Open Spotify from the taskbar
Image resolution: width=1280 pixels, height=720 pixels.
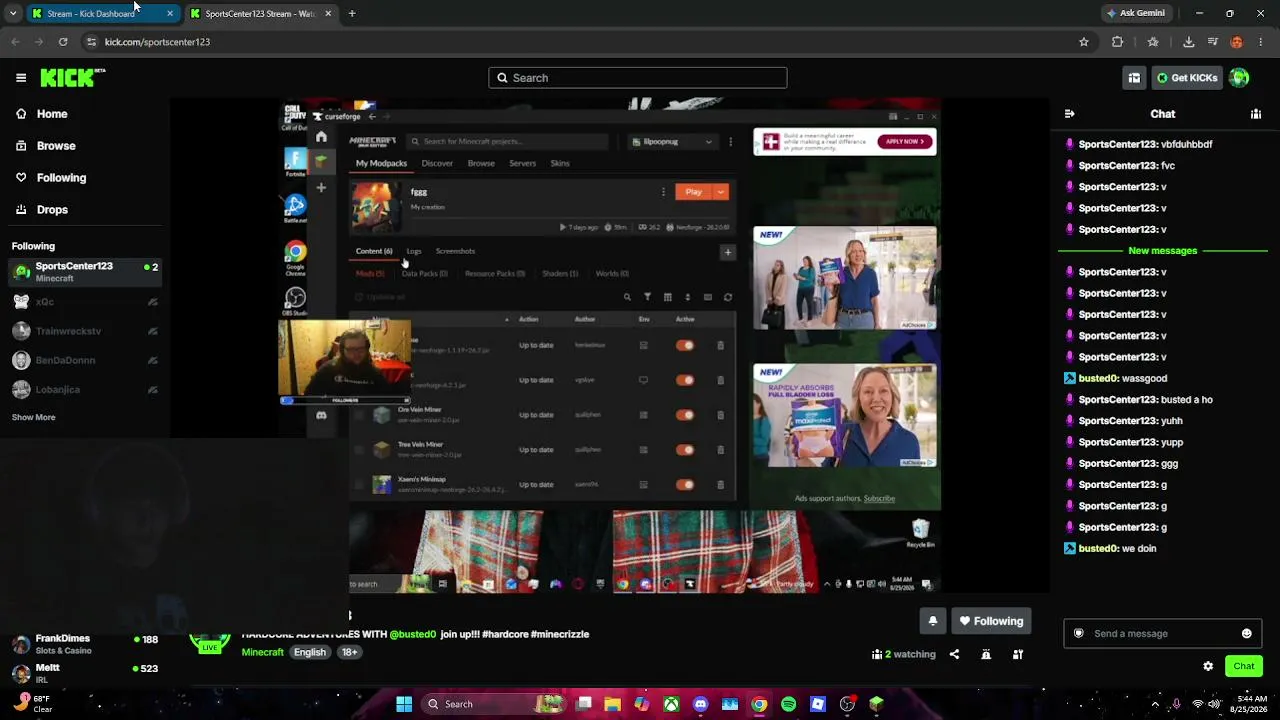(788, 704)
